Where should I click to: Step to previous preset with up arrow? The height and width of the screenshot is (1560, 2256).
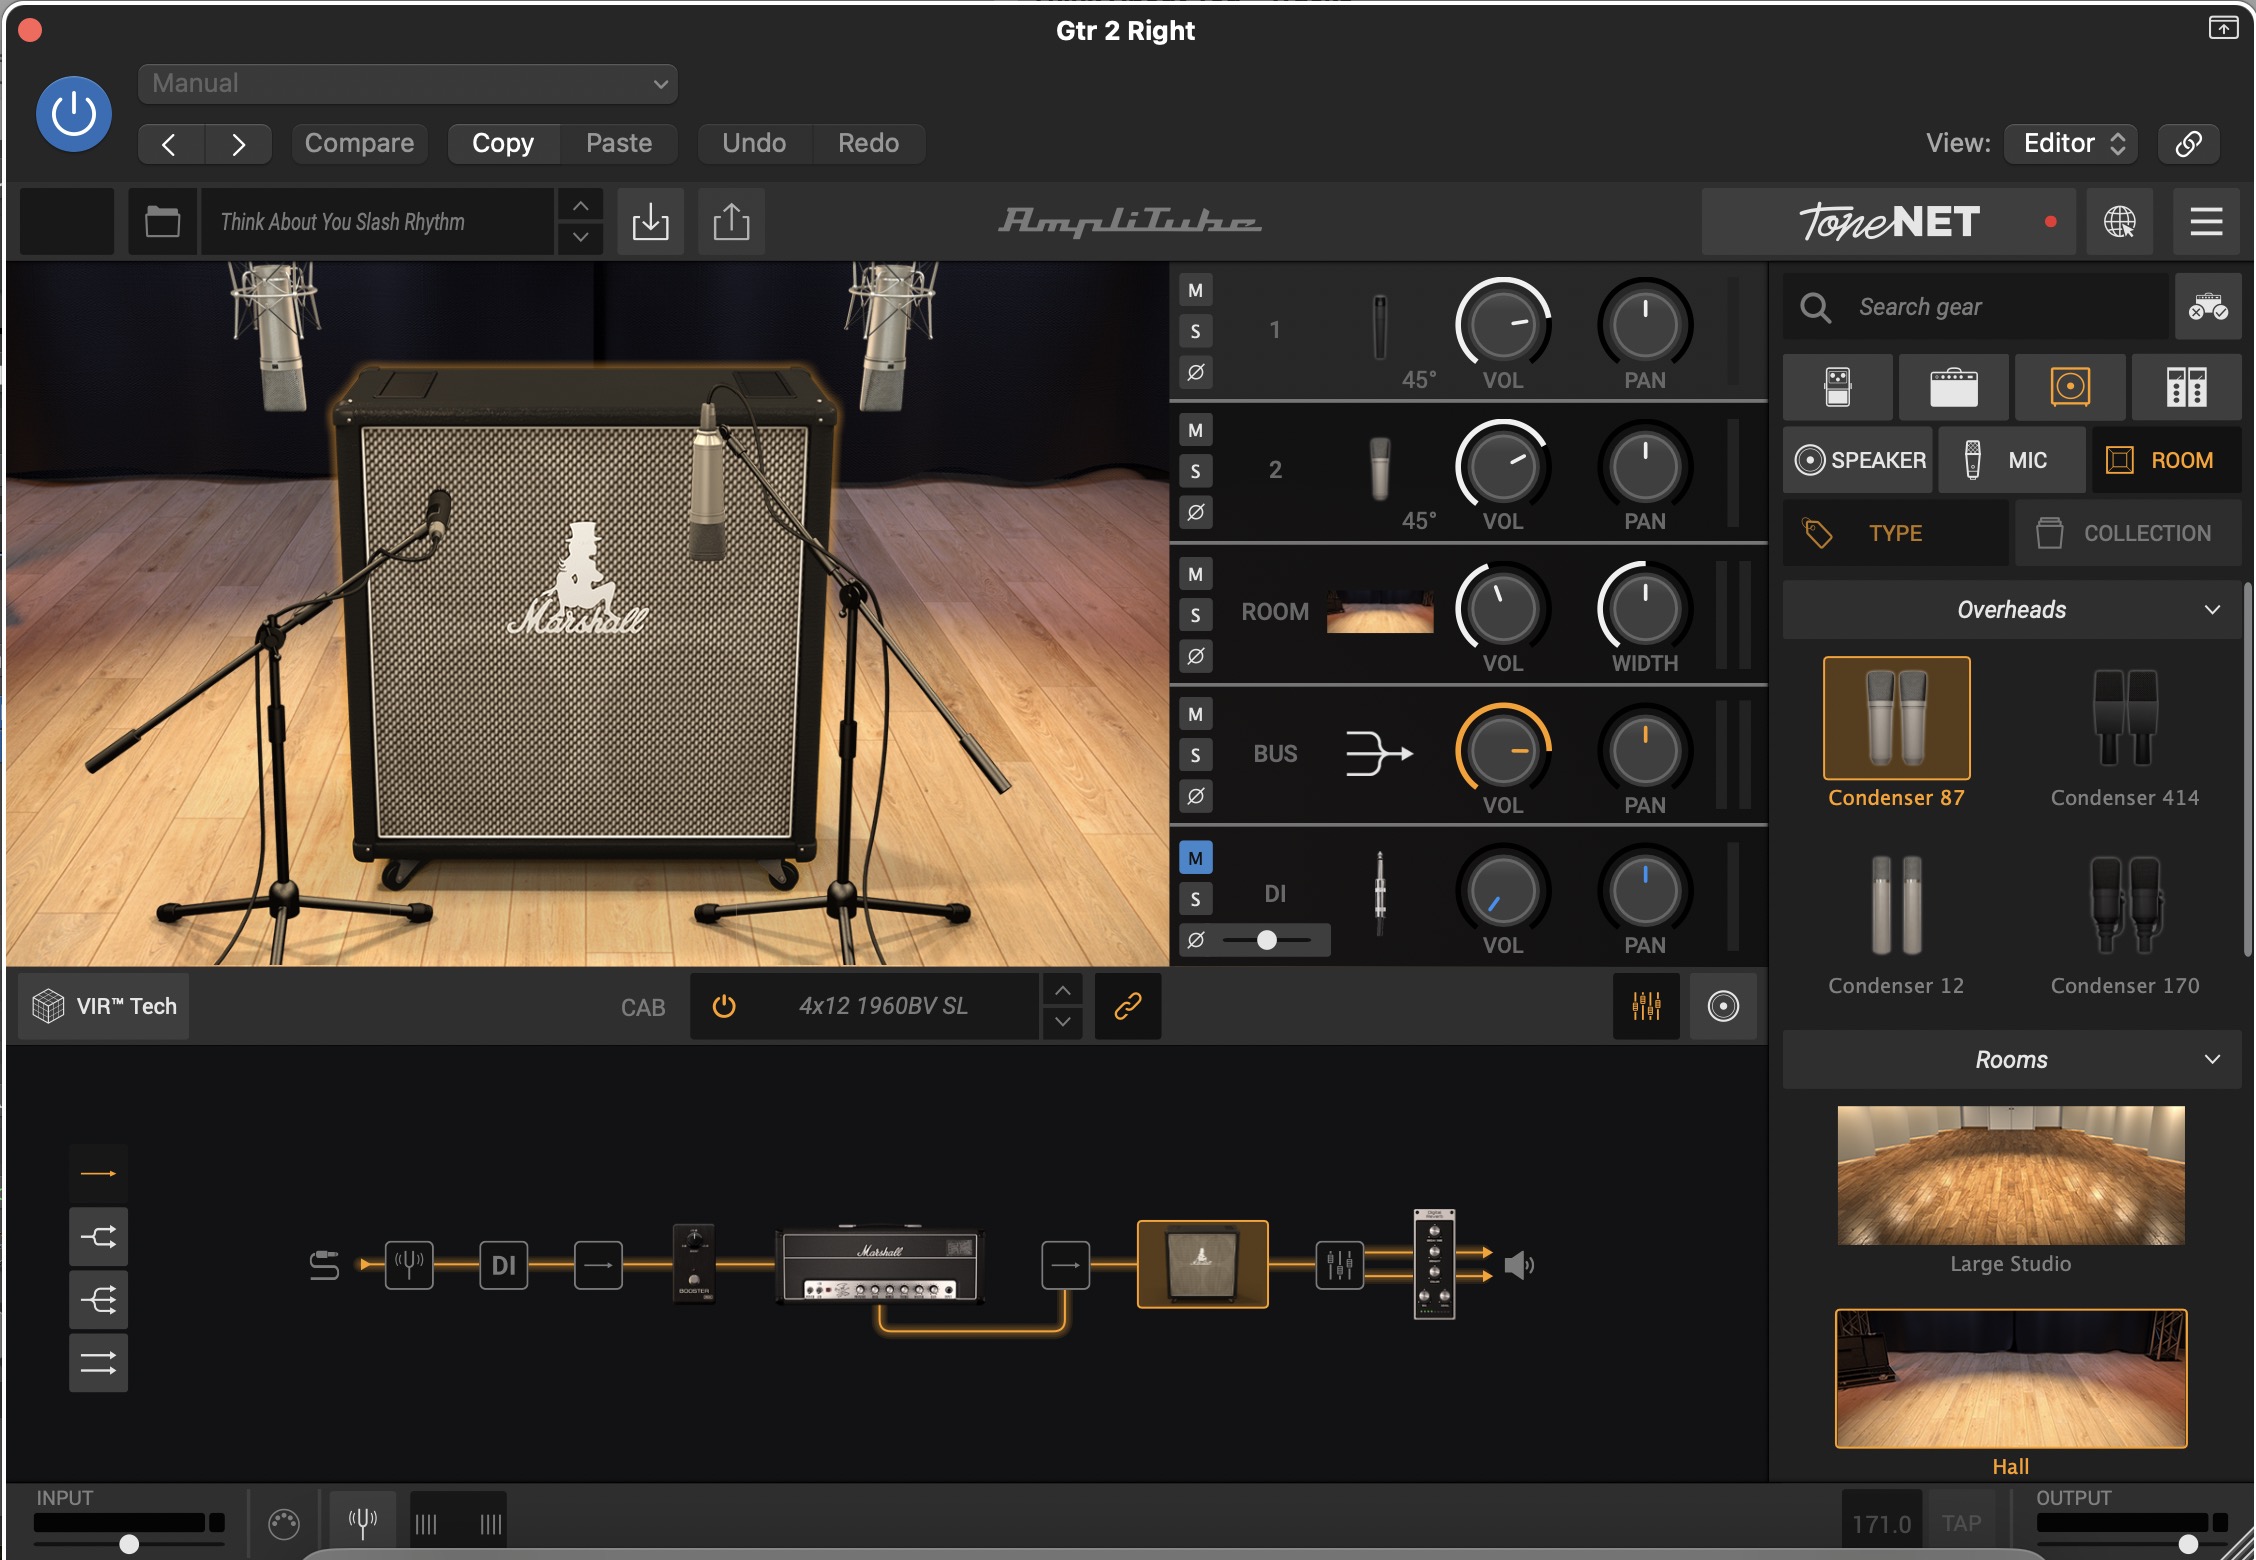[580, 205]
